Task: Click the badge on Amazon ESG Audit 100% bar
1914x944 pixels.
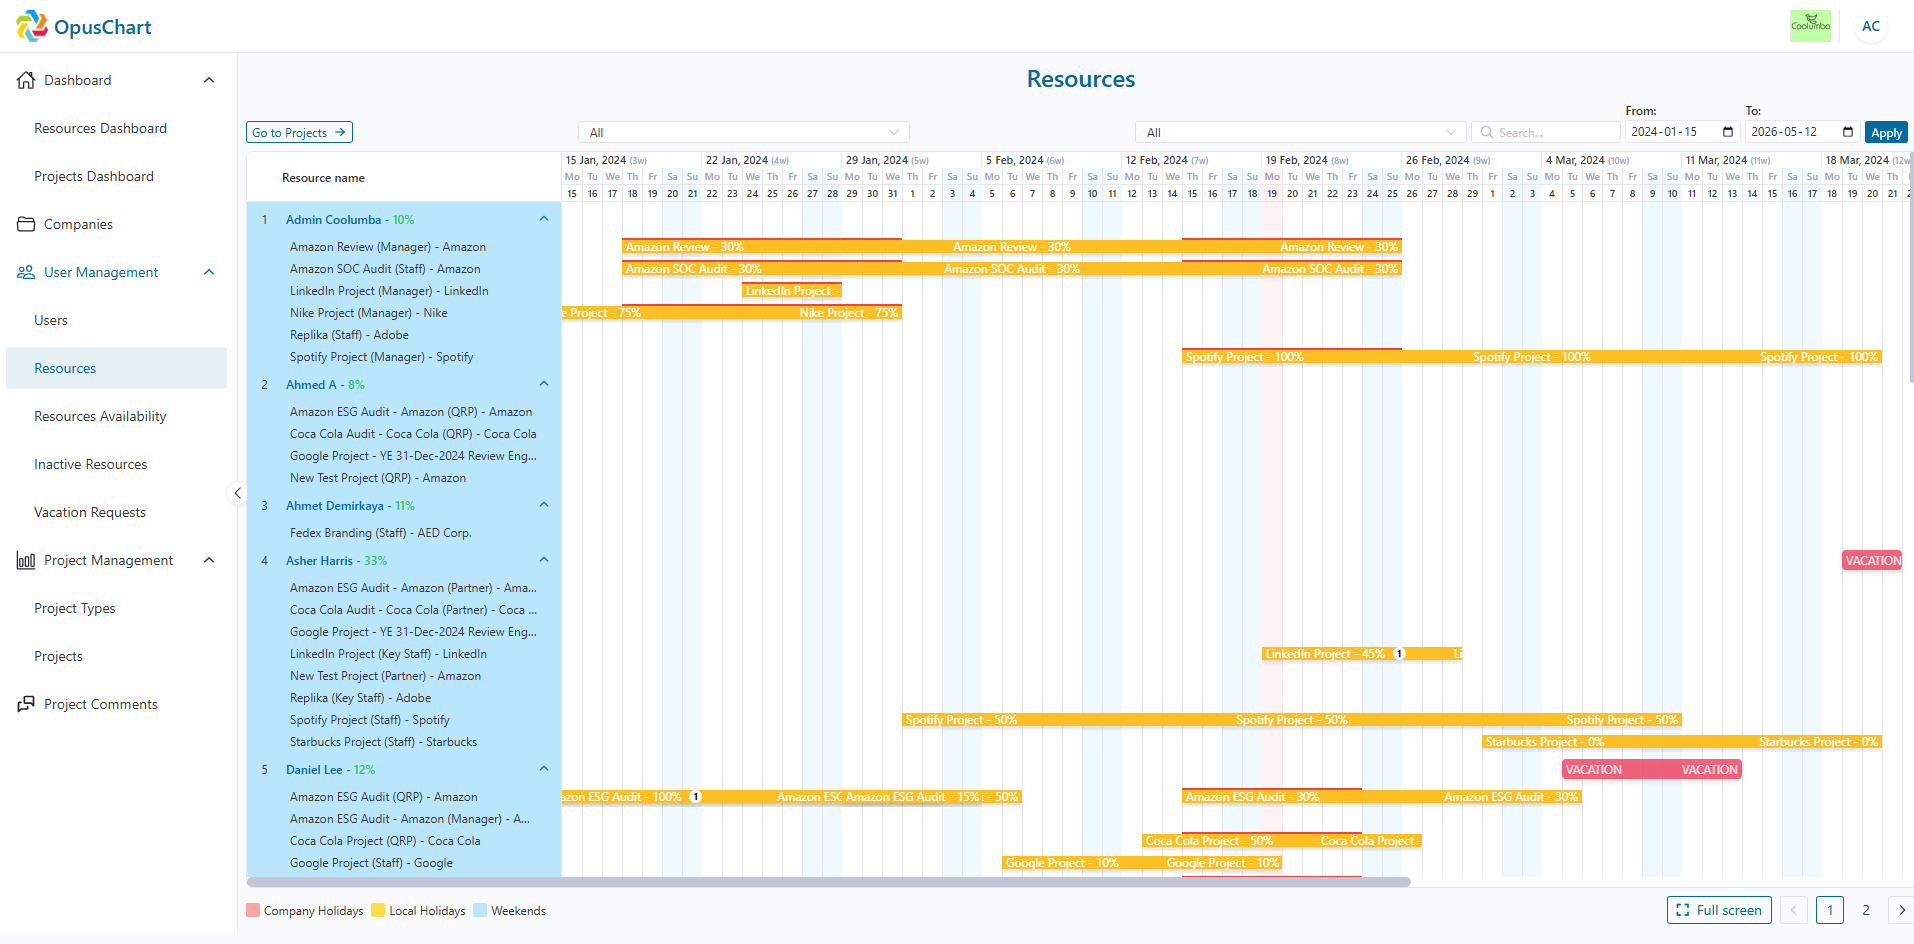Action: click(x=696, y=797)
